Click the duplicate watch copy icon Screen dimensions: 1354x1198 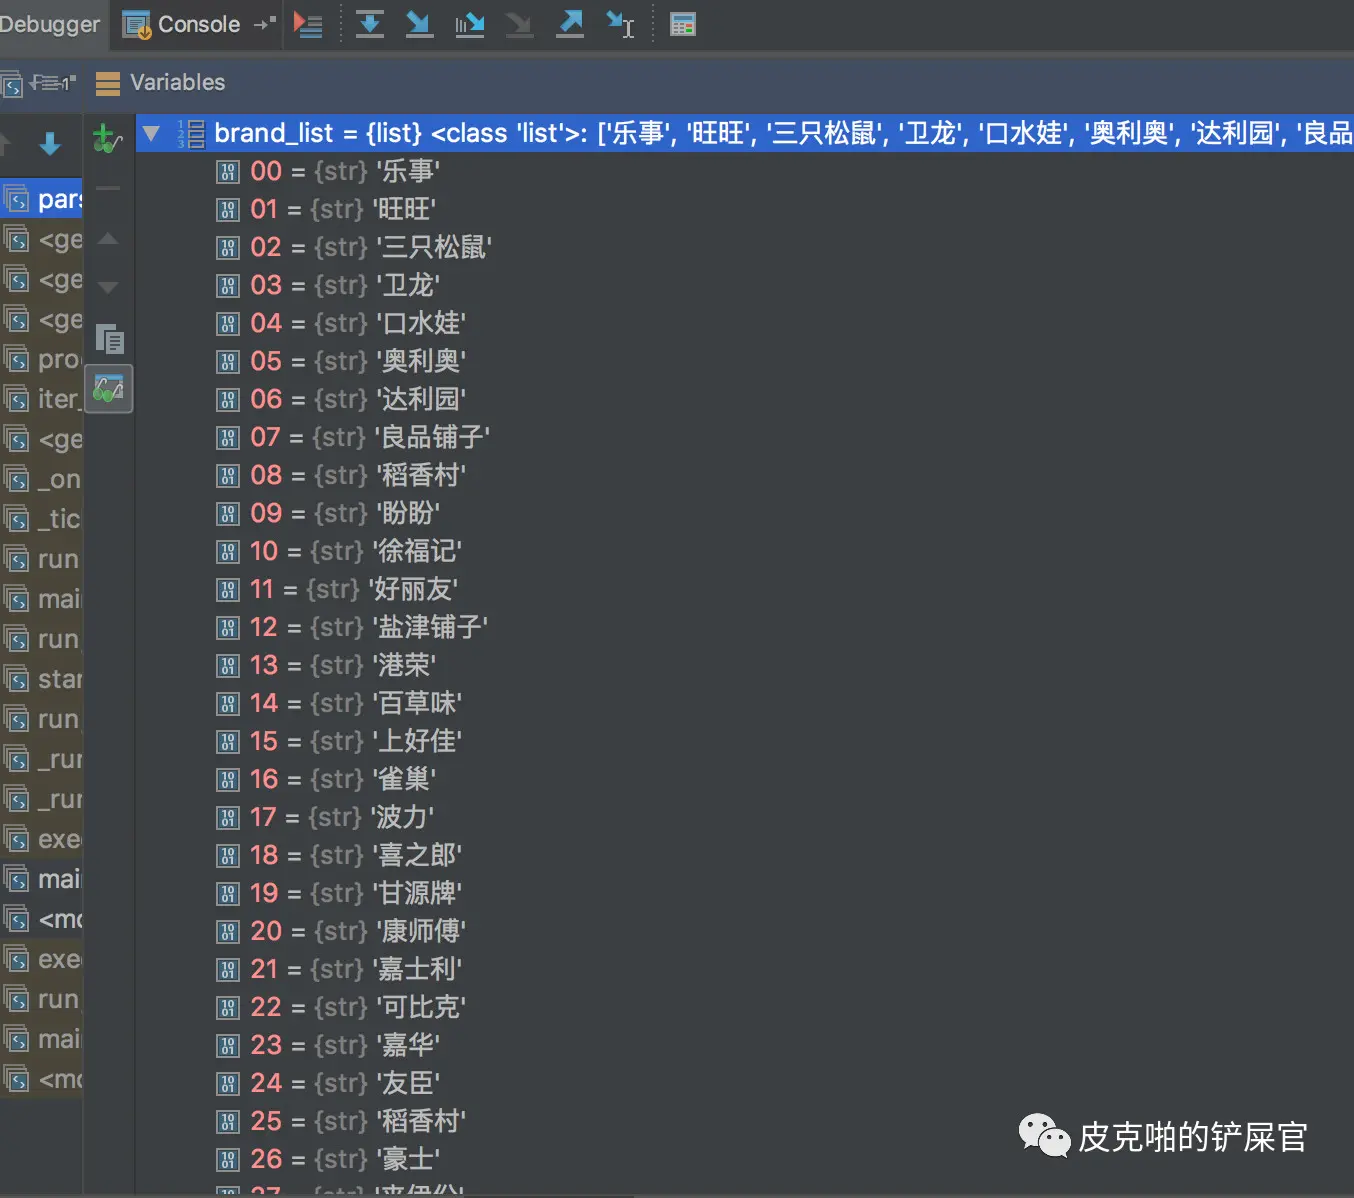pos(109,339)
